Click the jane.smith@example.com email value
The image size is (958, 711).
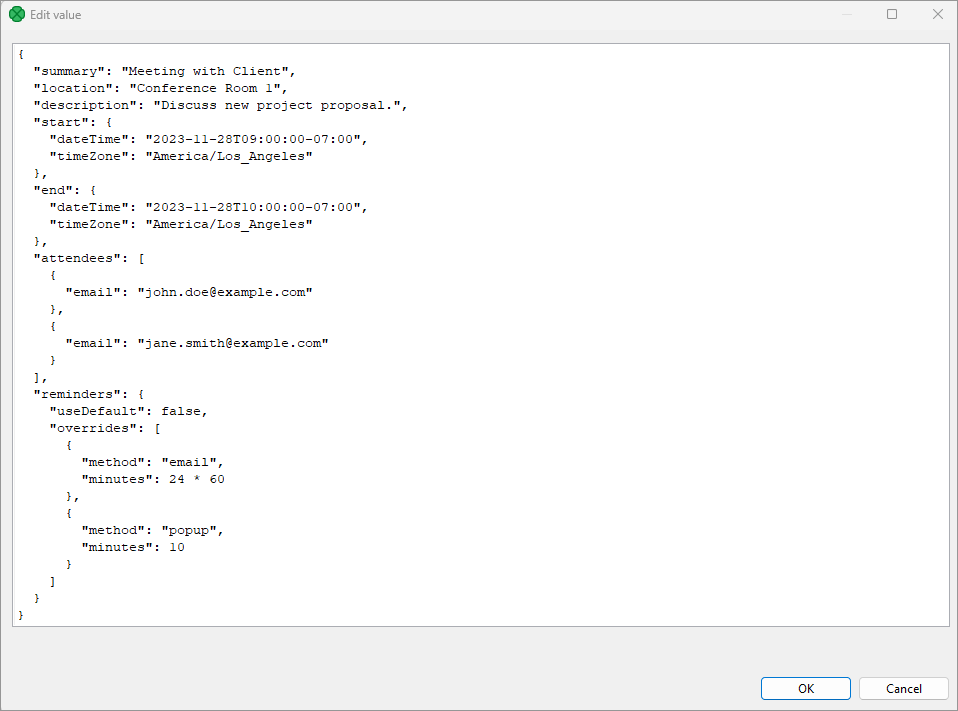[232, 343]
